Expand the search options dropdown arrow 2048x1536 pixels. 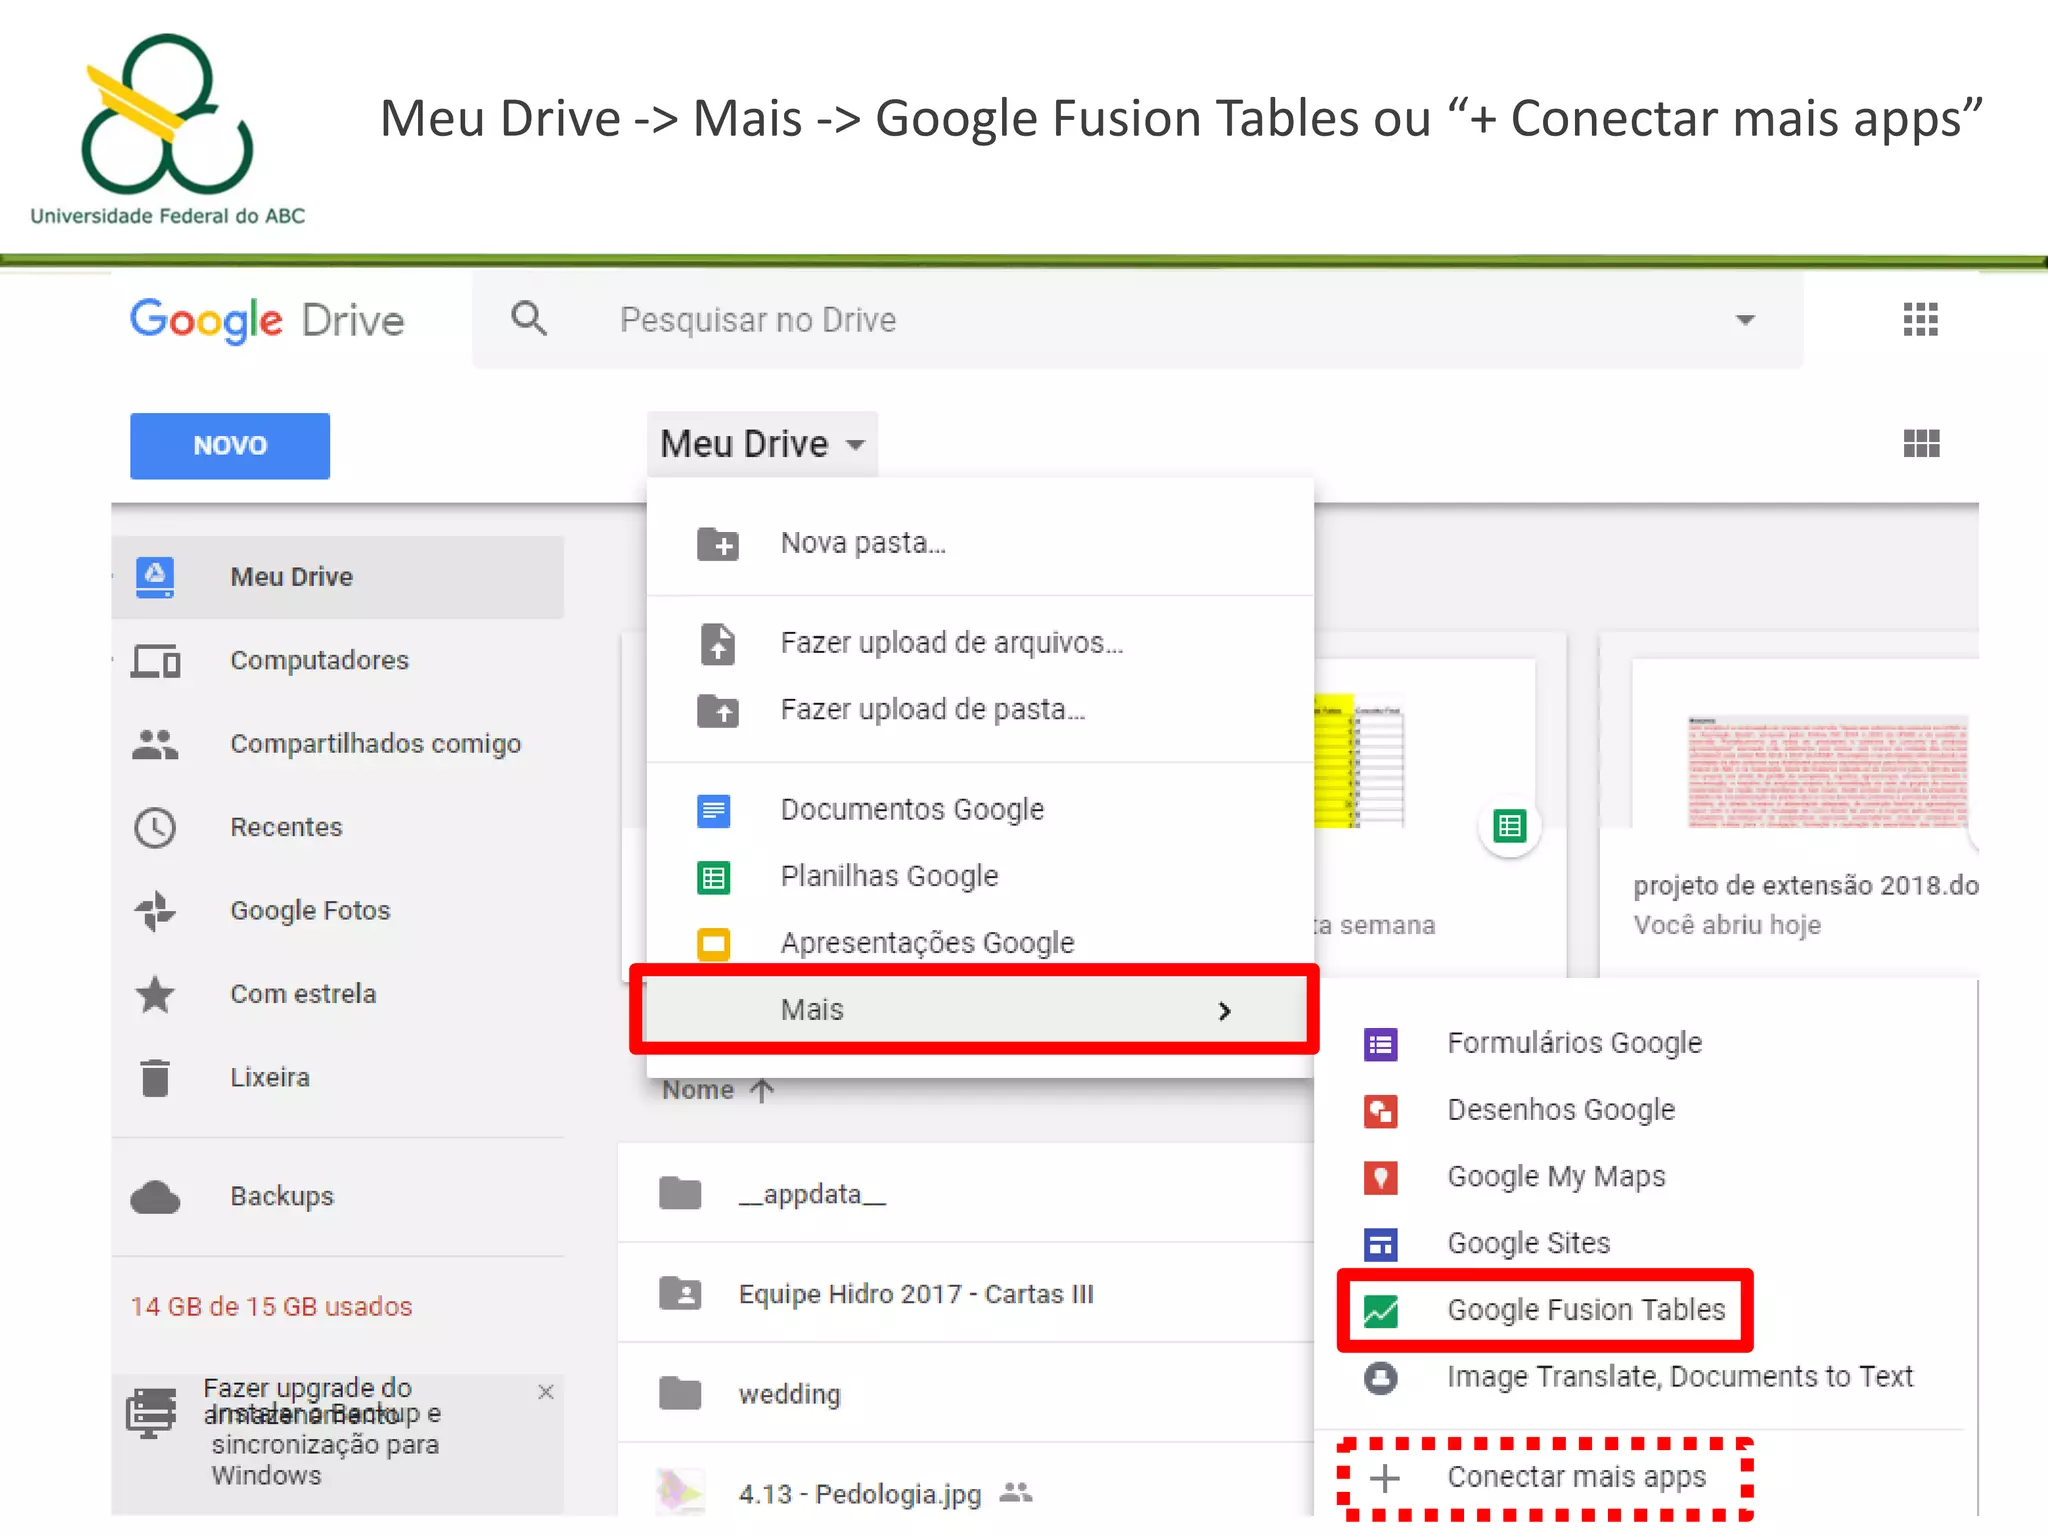1745,320
